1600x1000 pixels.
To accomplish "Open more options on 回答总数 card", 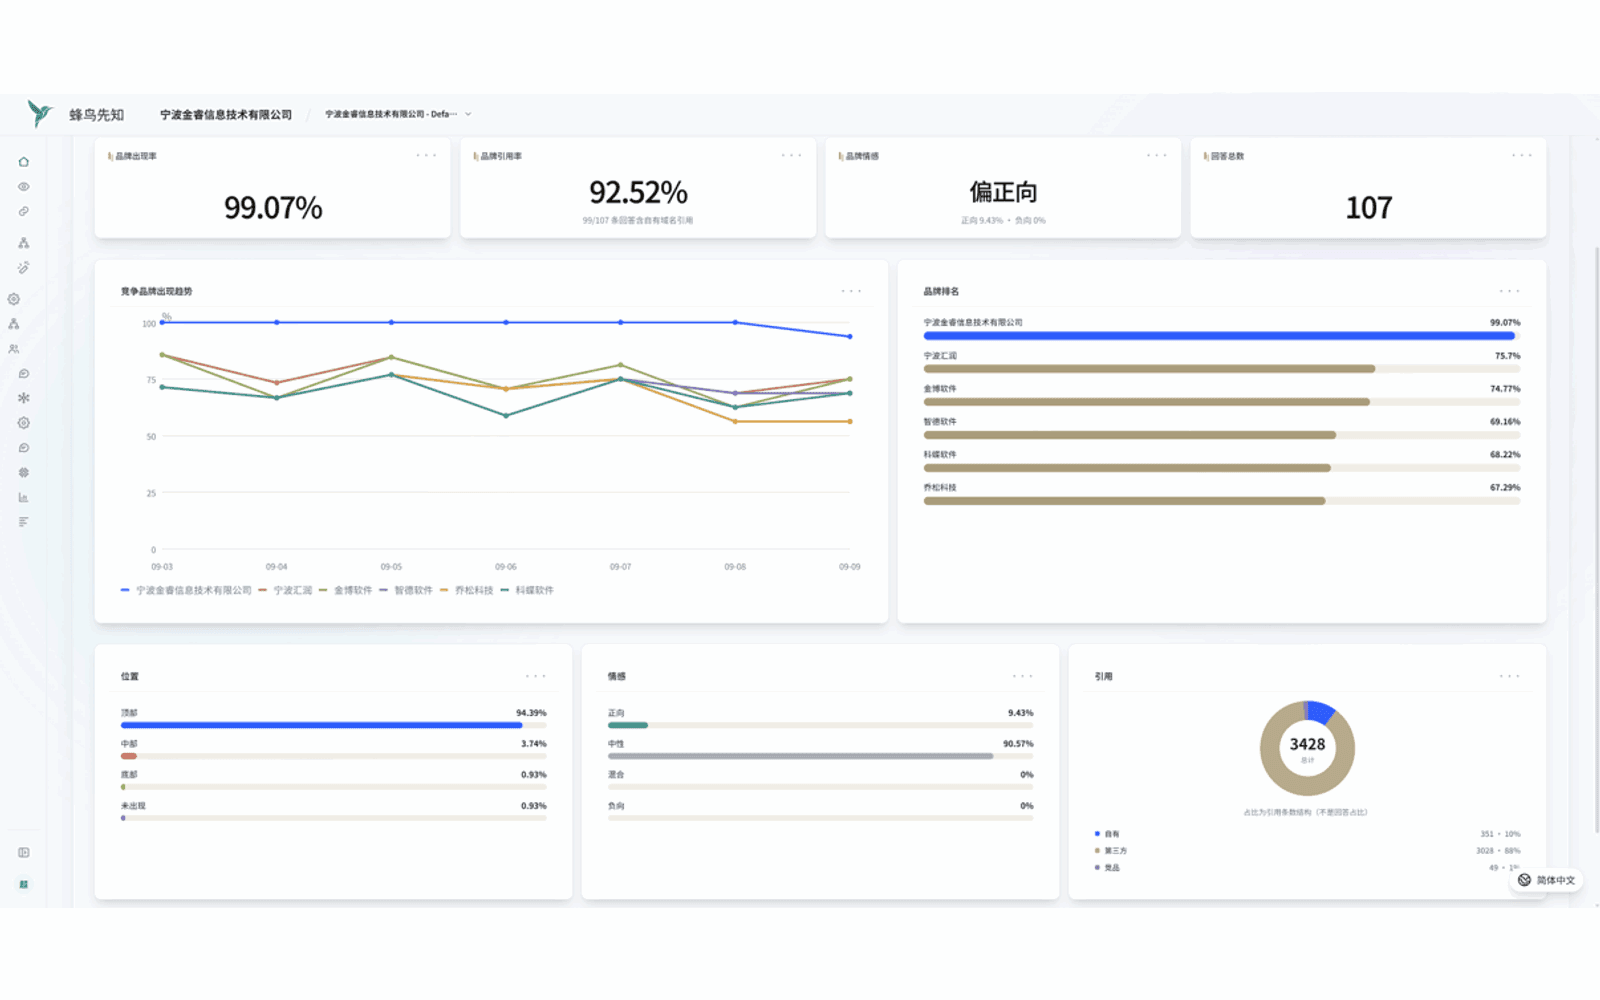I will [x=1522, y=155].
